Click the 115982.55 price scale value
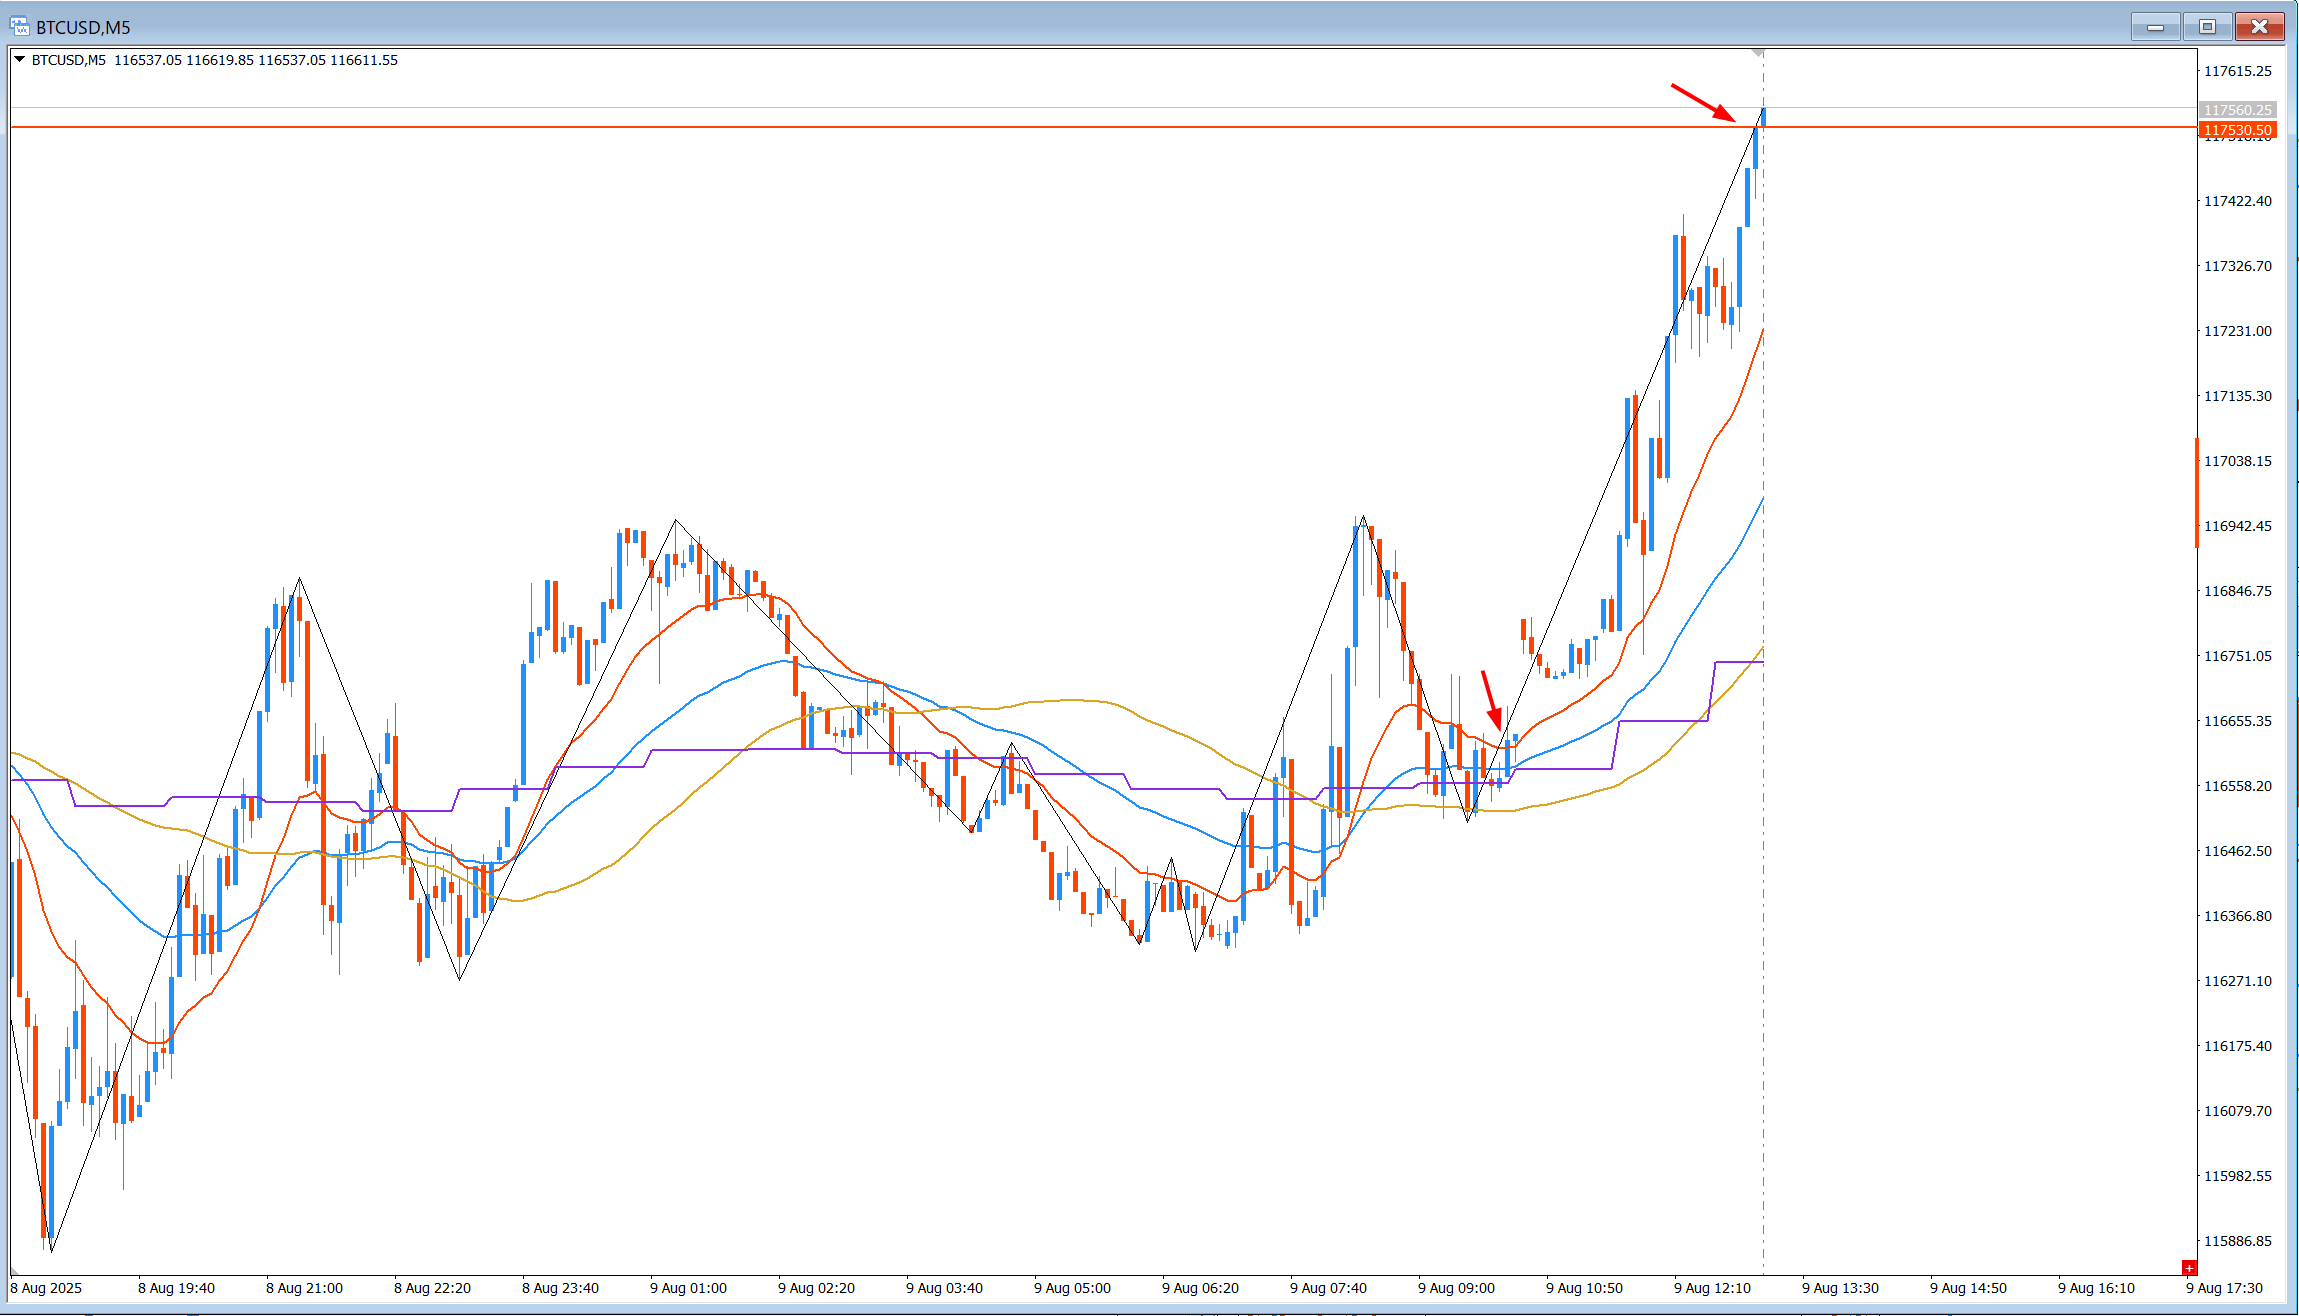The image size is (2299, 1316). coord(2238,1176)
